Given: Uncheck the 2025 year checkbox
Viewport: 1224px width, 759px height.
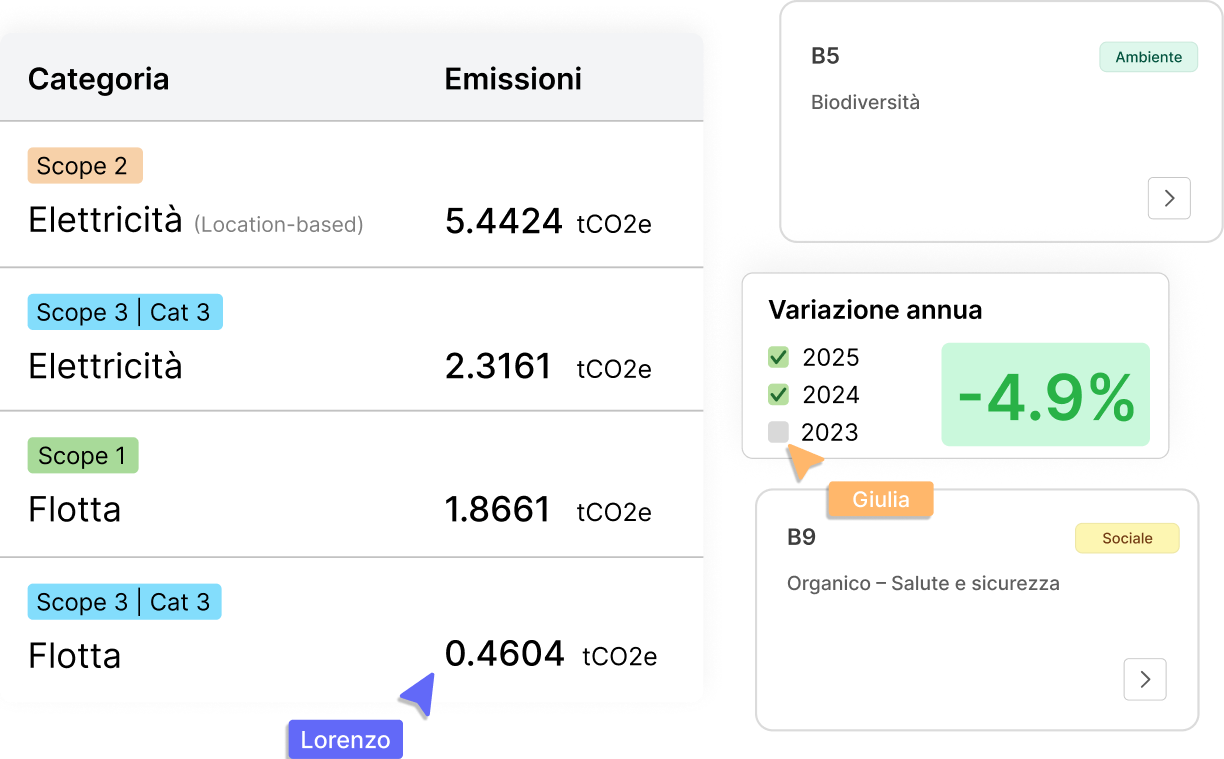Looking at the screenshot, I should click(x=778, y=357).
